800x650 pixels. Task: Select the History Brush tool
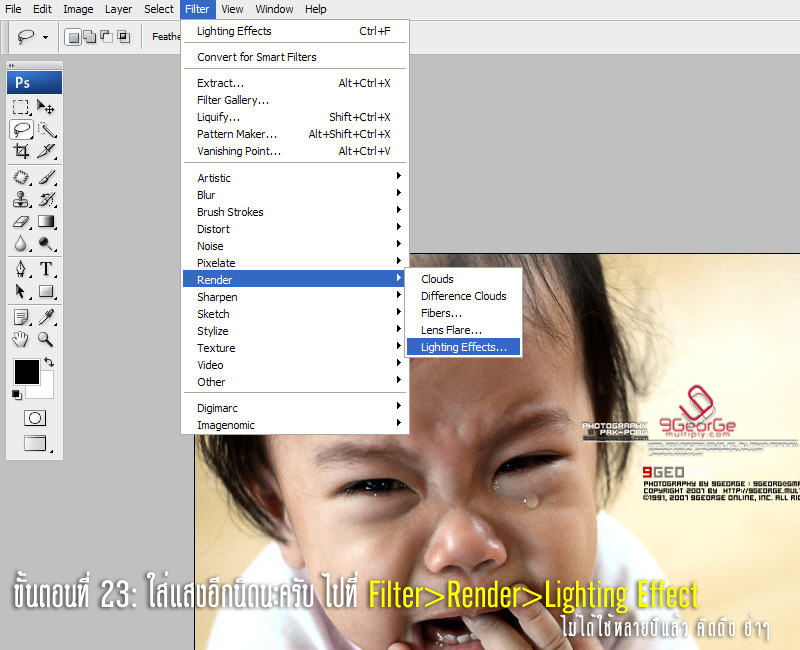(46, 199)
